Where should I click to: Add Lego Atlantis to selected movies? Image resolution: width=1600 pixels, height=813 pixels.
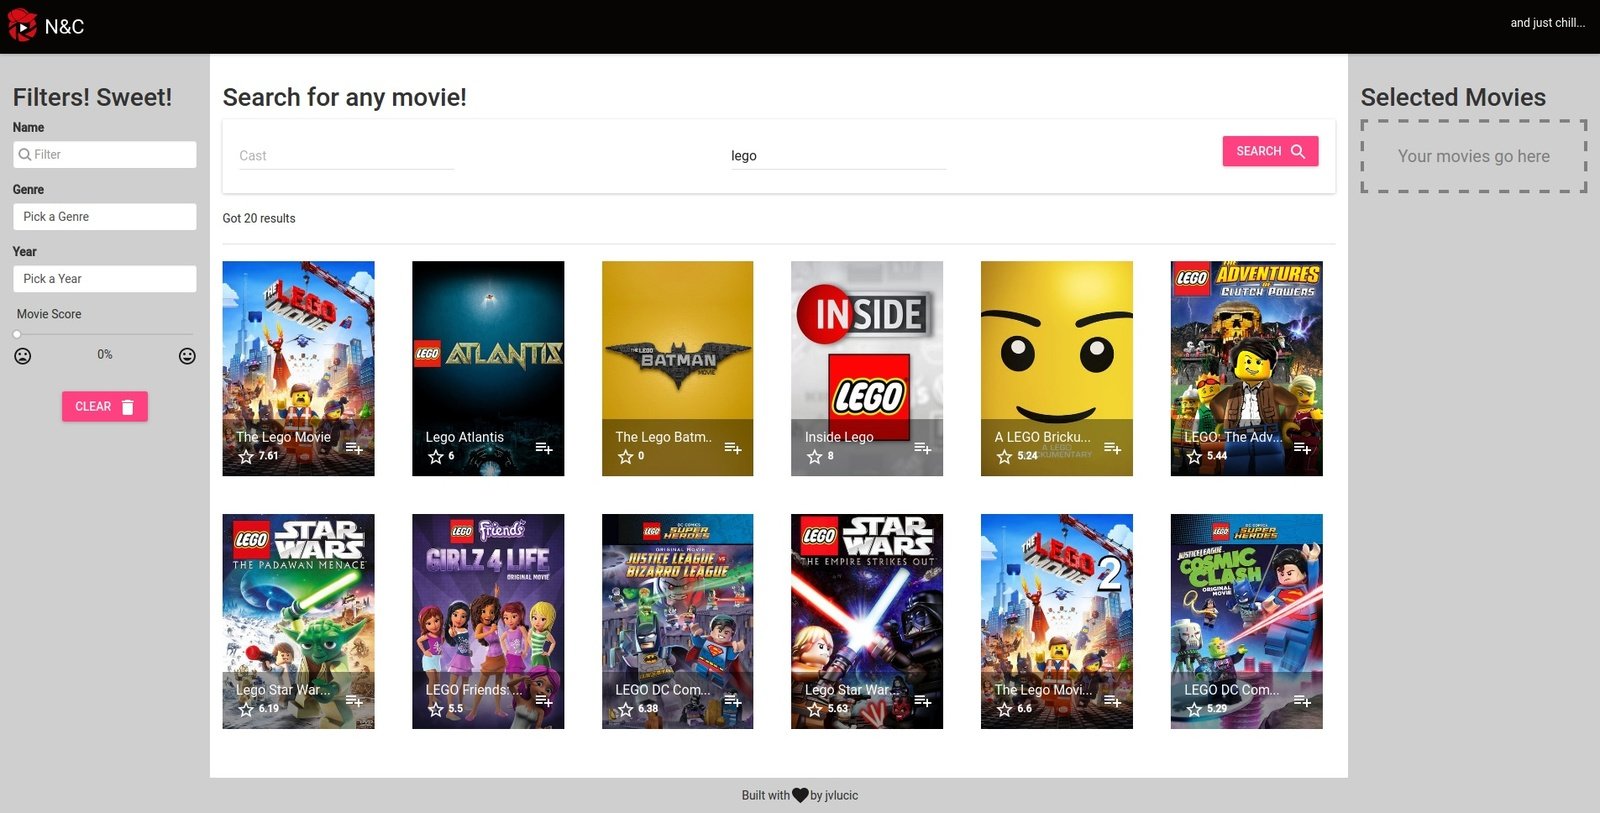point(544,448)
